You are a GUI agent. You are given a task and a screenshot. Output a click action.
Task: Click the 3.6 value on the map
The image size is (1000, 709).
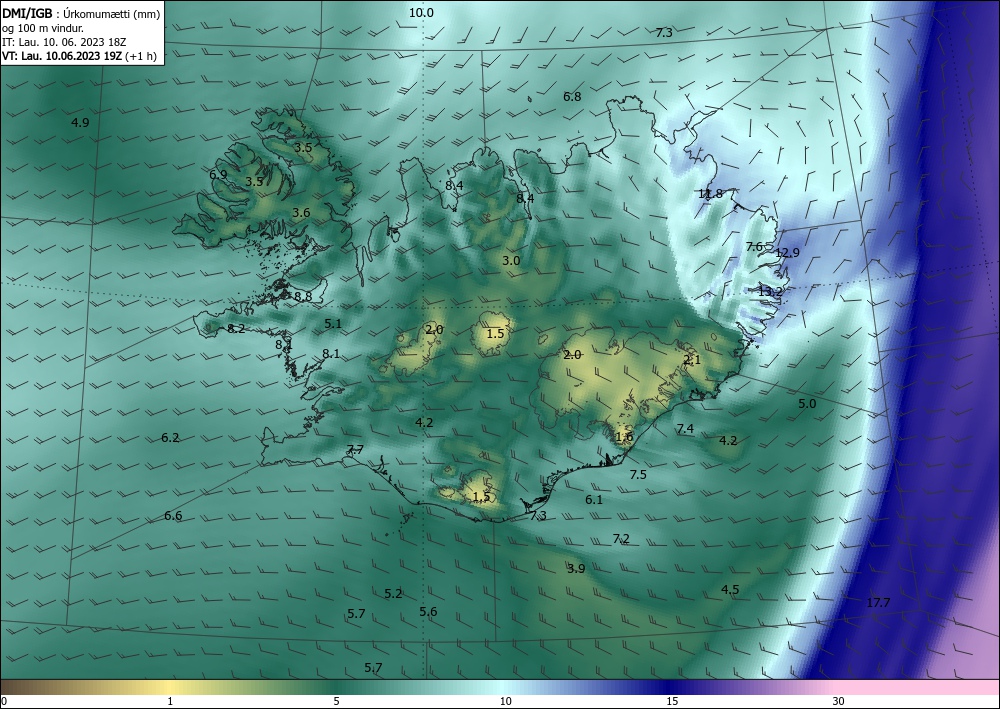pyautogui.click(x=301, y=212)
